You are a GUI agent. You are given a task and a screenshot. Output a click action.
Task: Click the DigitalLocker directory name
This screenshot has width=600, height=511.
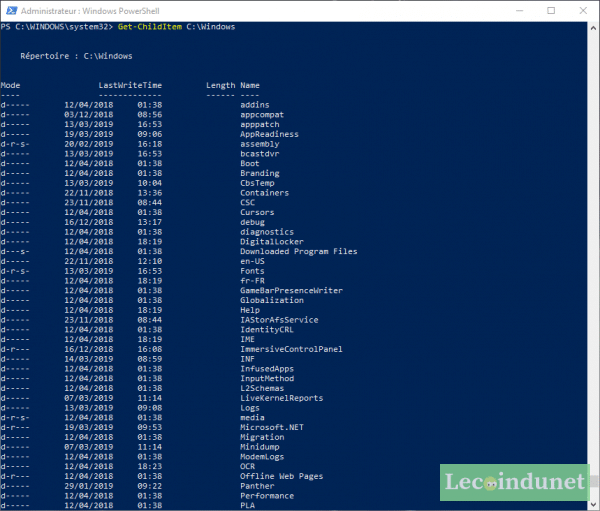click(272, 242)
